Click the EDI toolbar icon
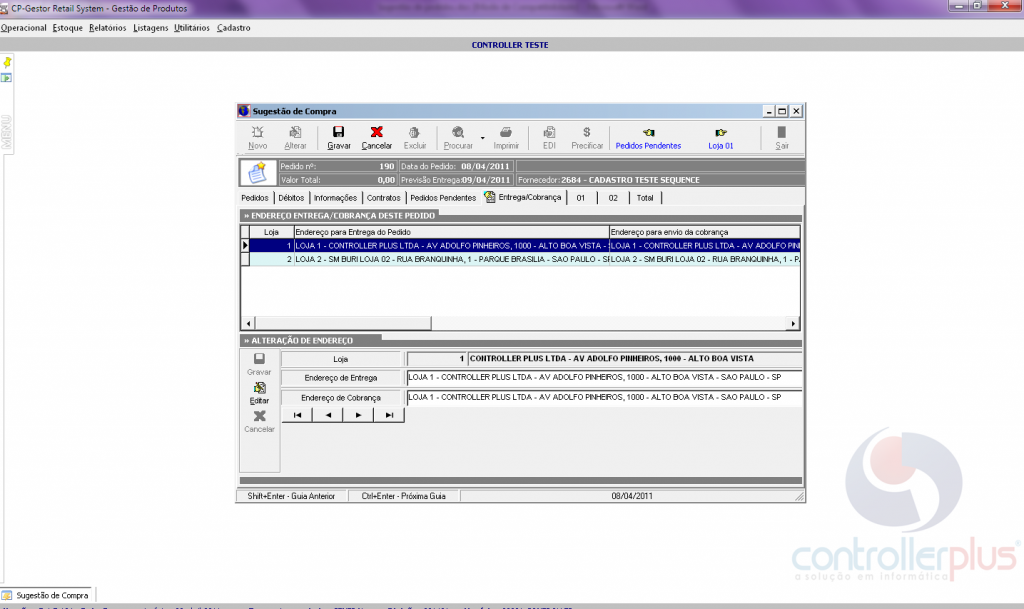The image size is (1024, 609). [x=549, y=133]
